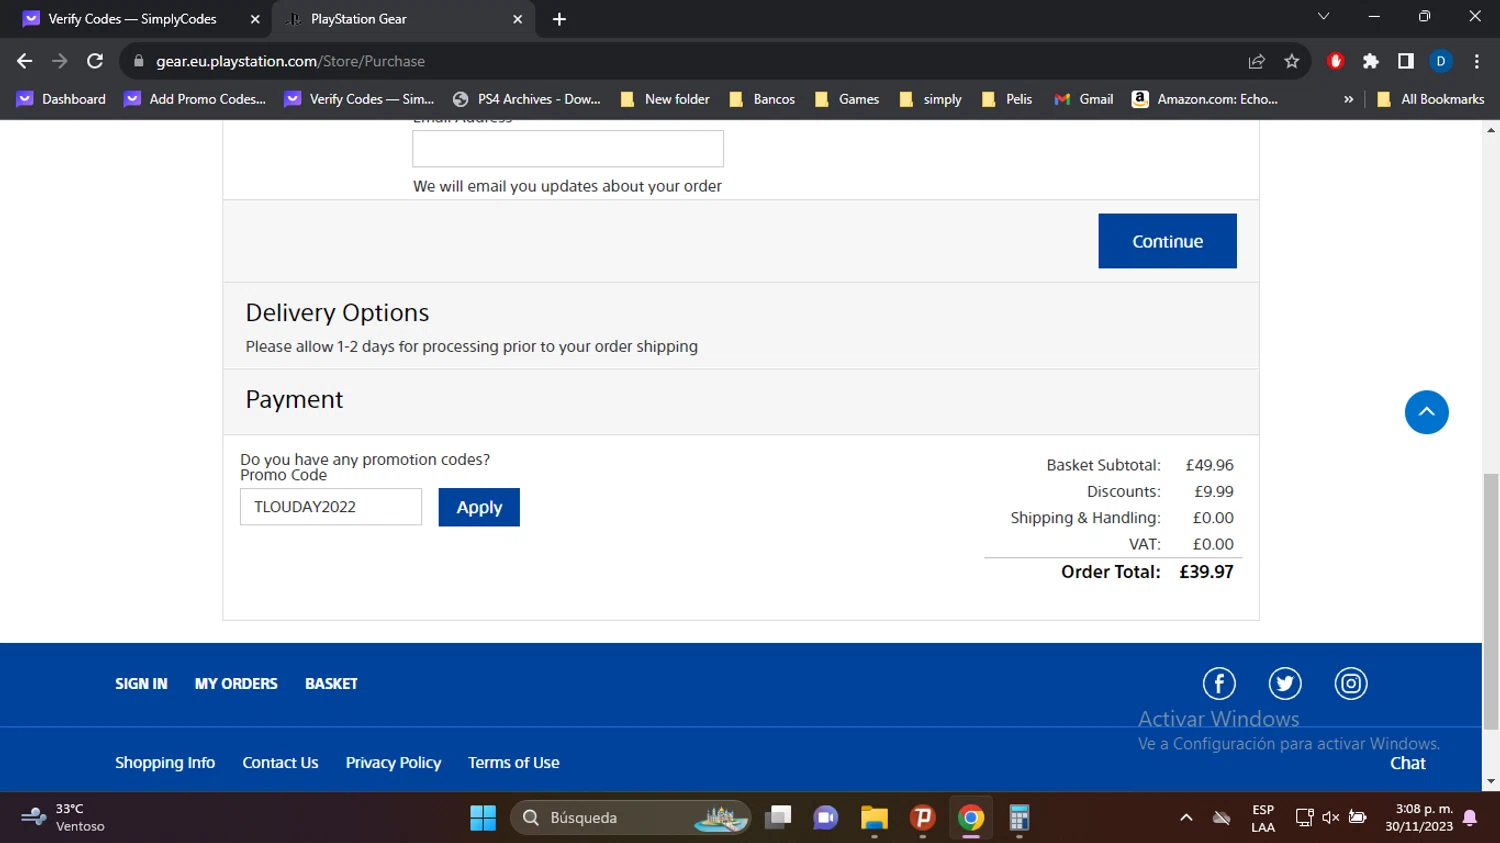This screenshot has width=1500, height=843.
Task: Open Add Promo Codes bookmark
Action: 195,99
